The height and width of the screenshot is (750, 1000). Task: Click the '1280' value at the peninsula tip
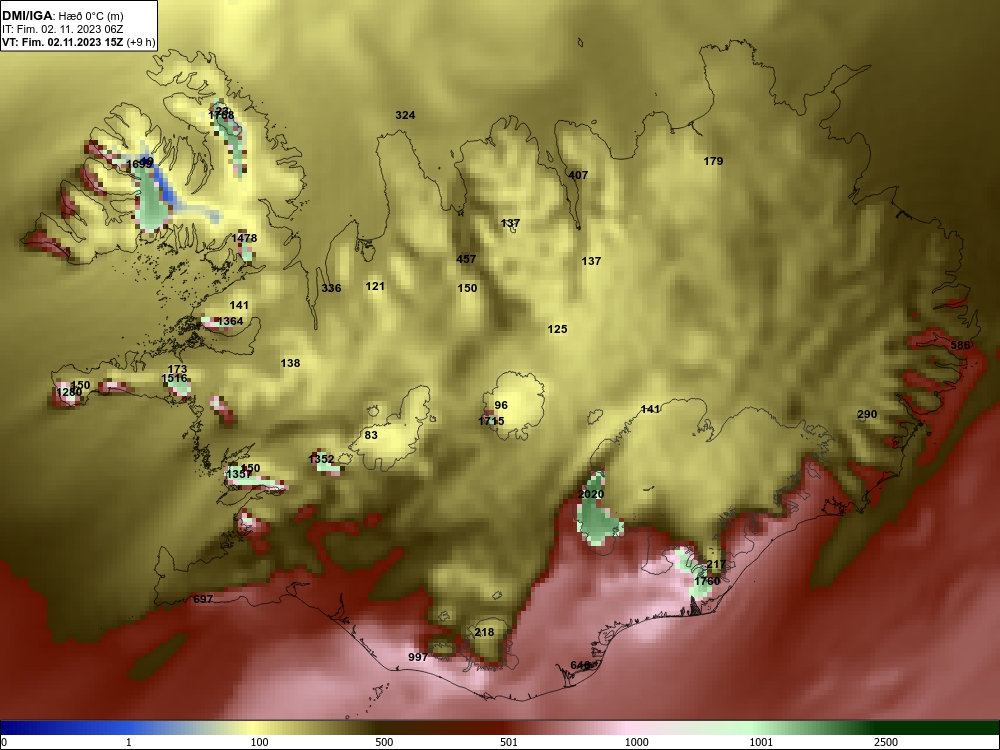tap(68, 392)
